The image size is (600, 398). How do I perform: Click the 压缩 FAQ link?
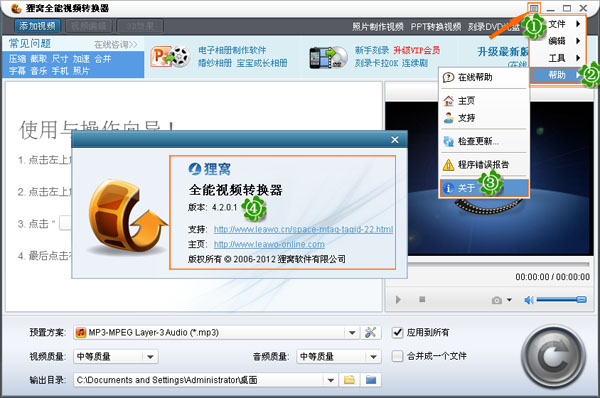tap(18, 59)
